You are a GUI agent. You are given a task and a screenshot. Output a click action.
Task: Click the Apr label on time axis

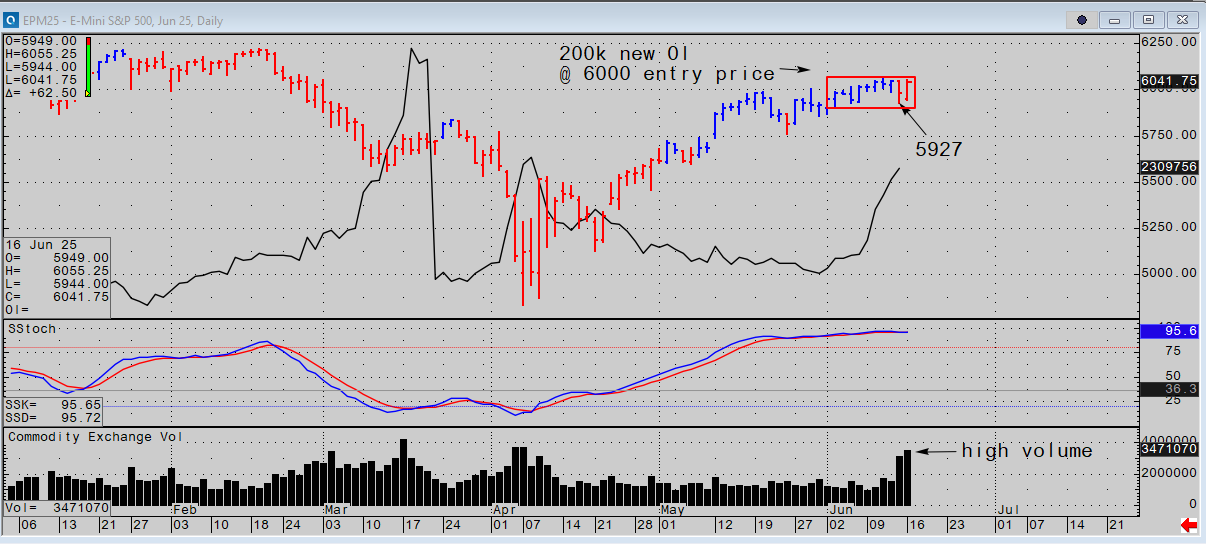(504, 510)
